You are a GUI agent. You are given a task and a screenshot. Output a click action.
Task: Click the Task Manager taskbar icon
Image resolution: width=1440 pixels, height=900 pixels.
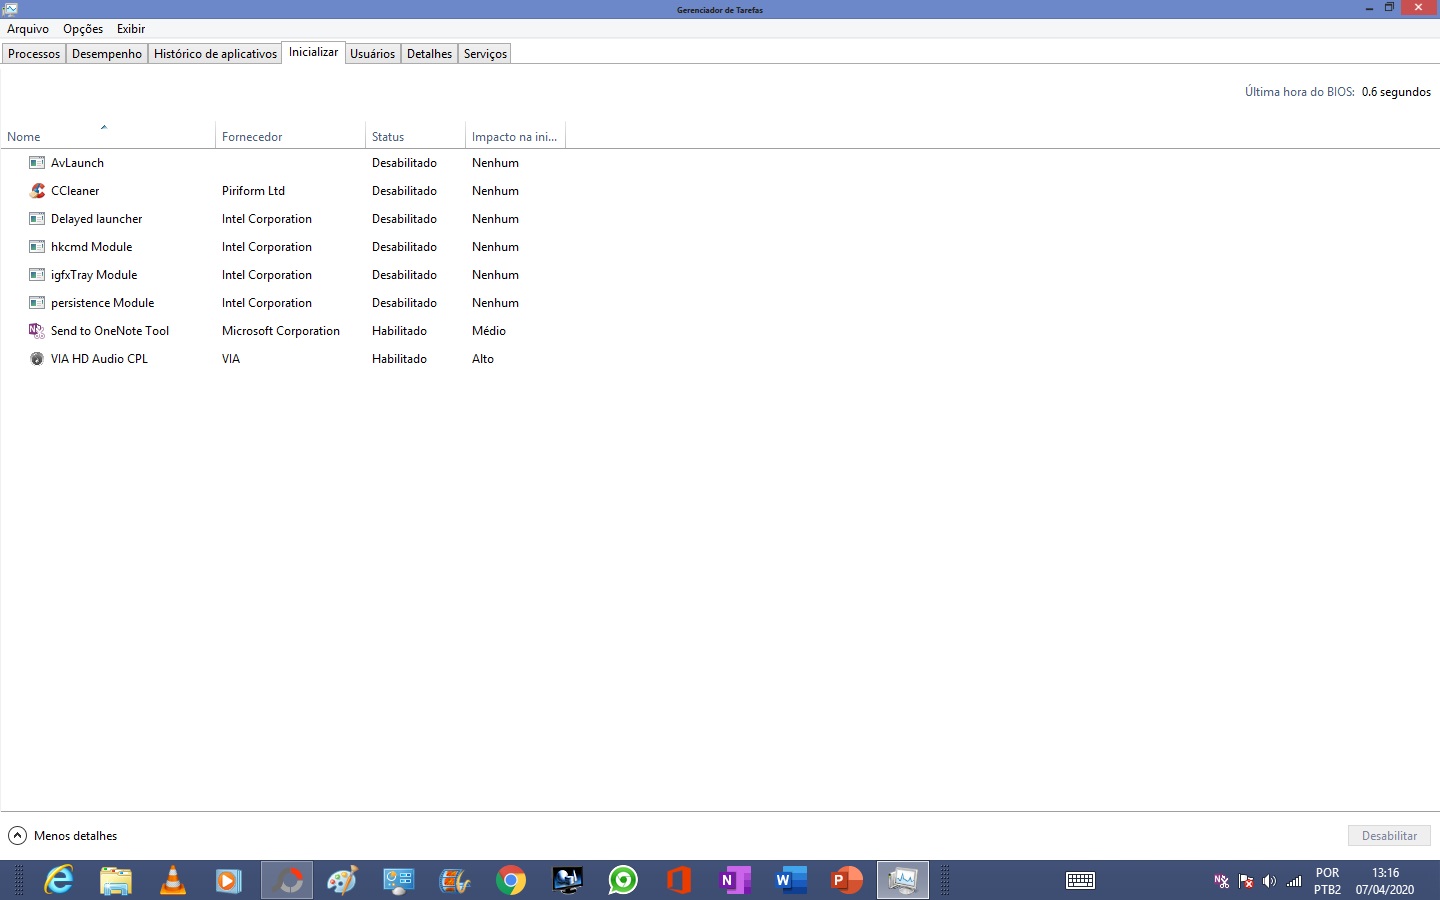pos(903,880)
